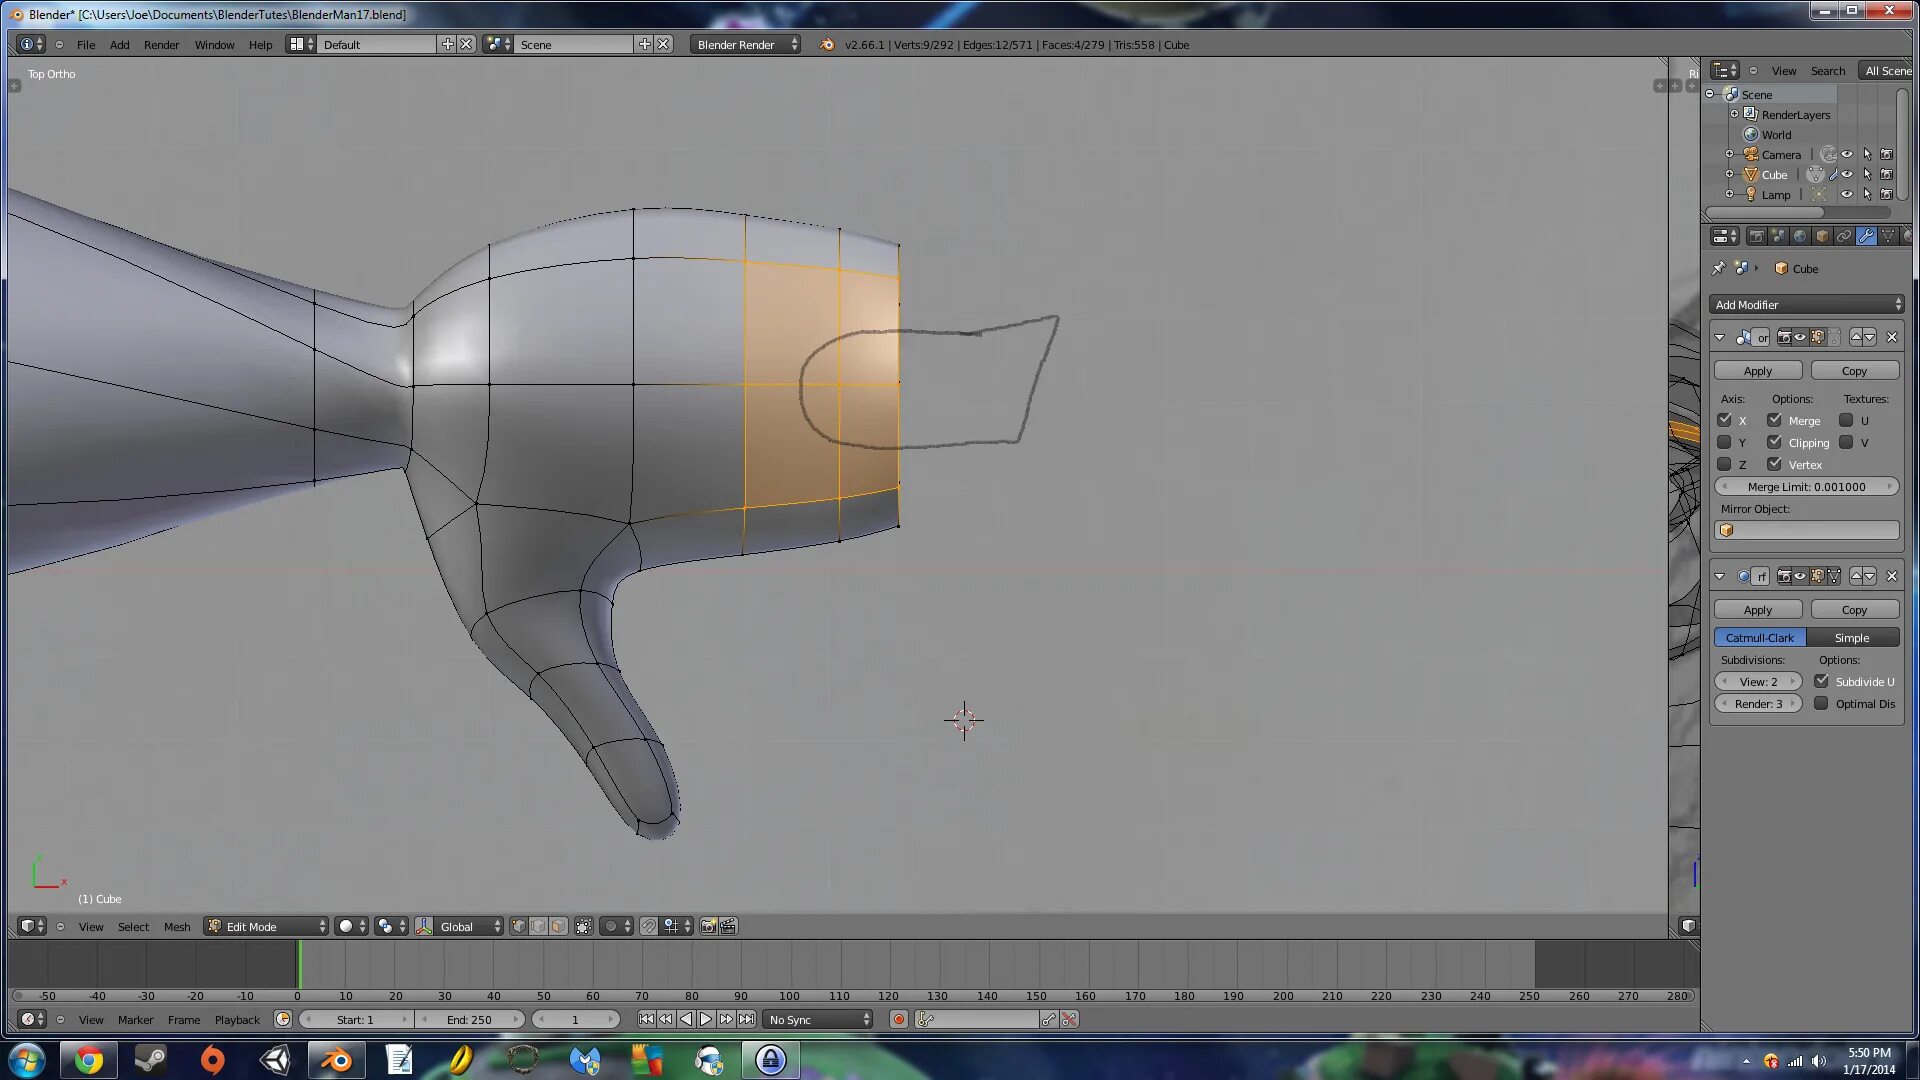Toggle X axis mirror checkbox
The width and height of the screenshot is (1920, 1080).
click(1725, 419)
